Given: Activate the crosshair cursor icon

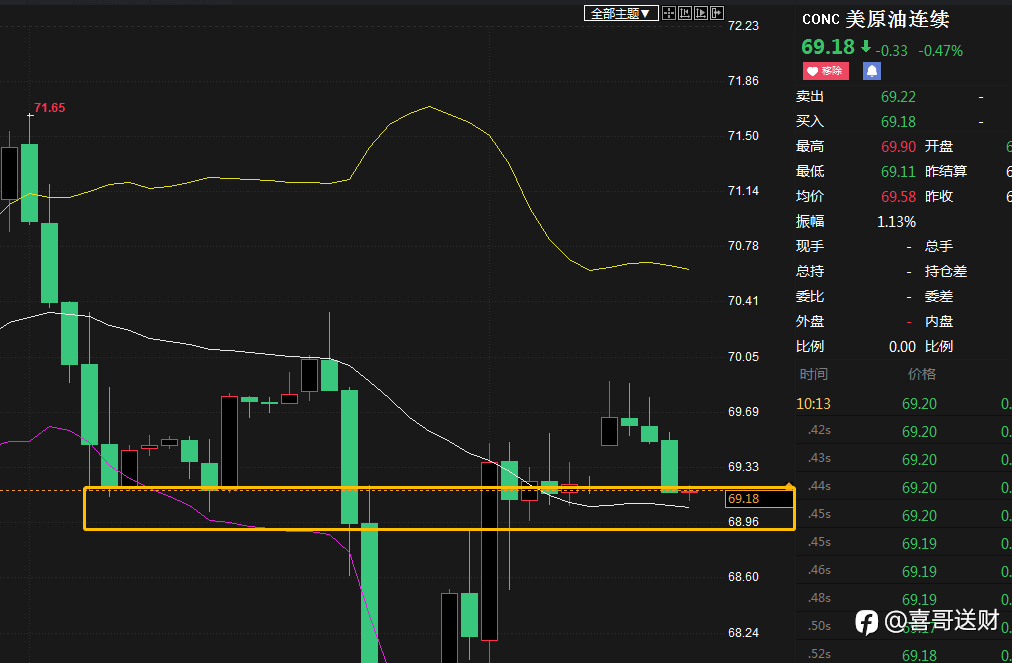Looking at the screenshot, I should tap(669, 13).
